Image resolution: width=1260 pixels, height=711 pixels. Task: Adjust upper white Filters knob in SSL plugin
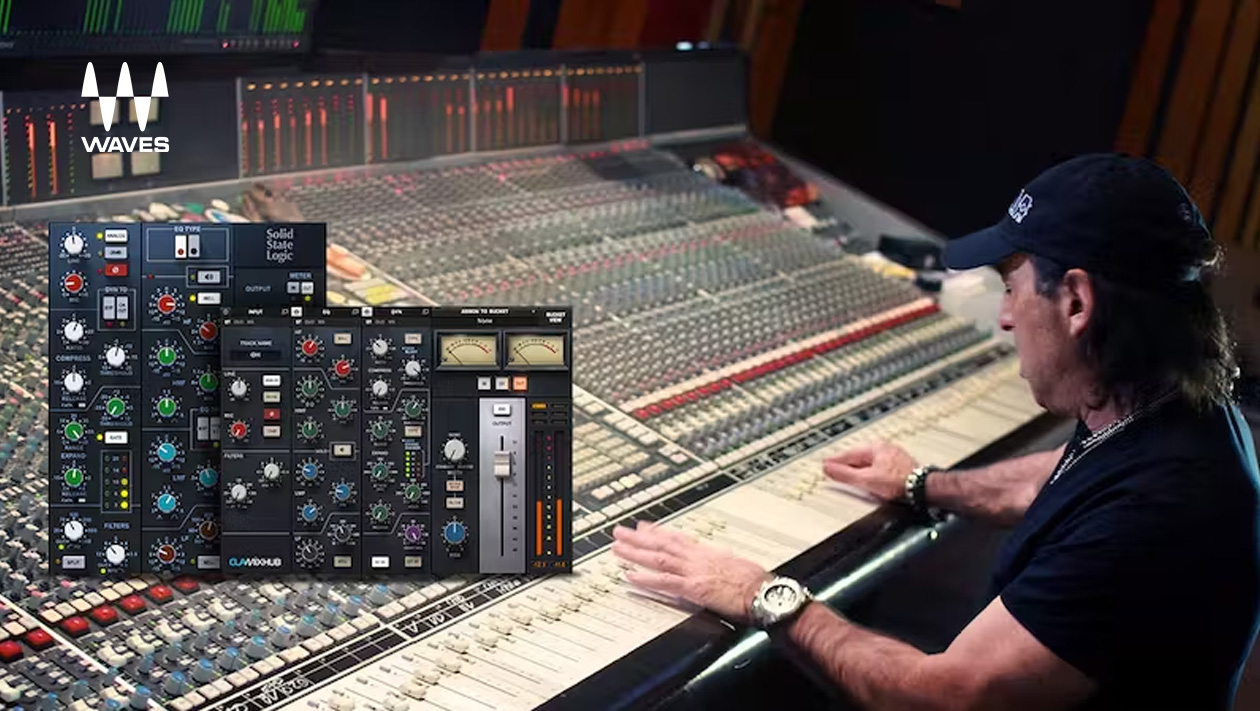point(74,529)
